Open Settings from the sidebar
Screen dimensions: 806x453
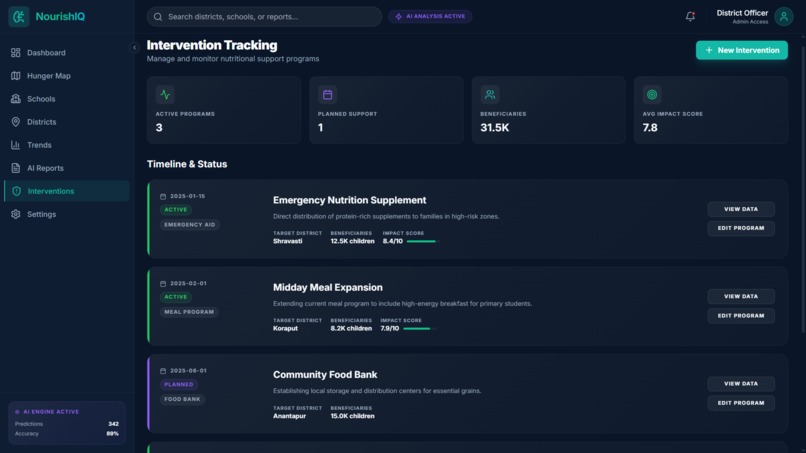click(67, 214)
